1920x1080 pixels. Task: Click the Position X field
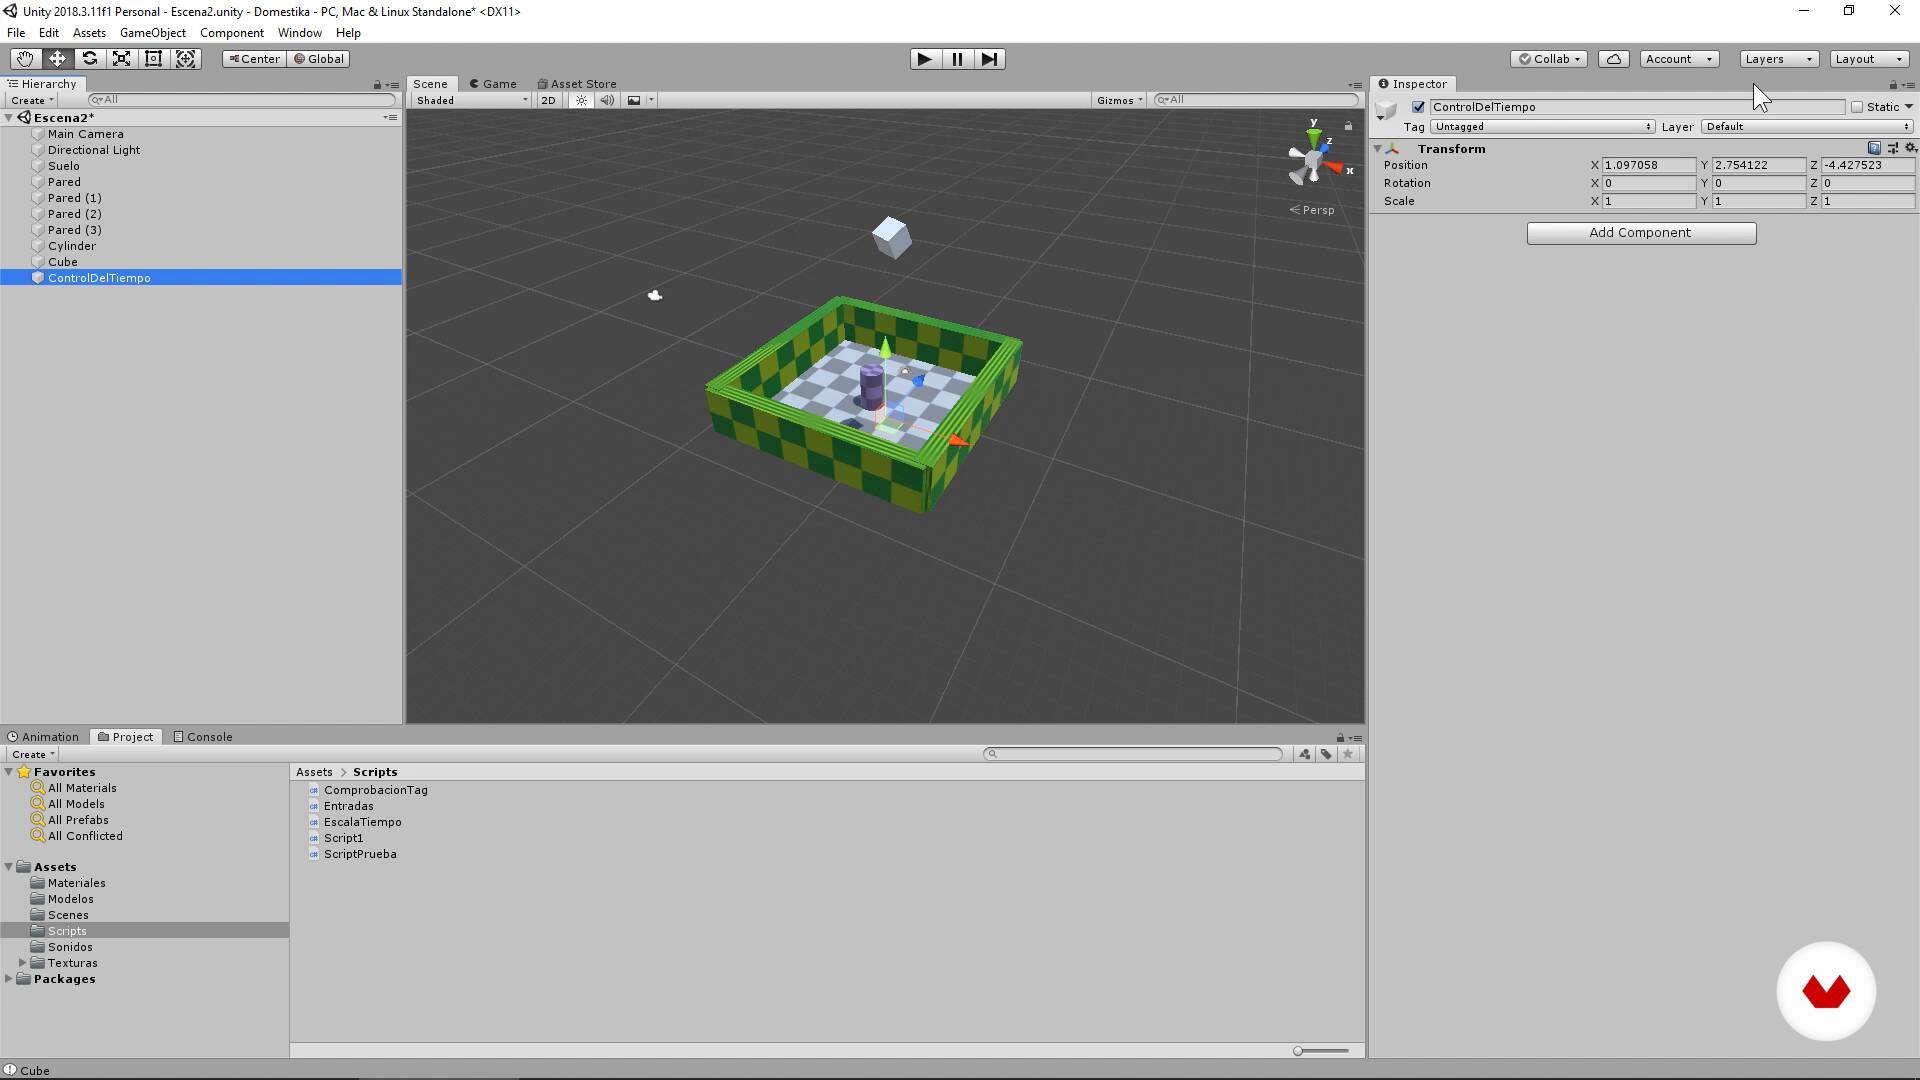[1649, 165]
